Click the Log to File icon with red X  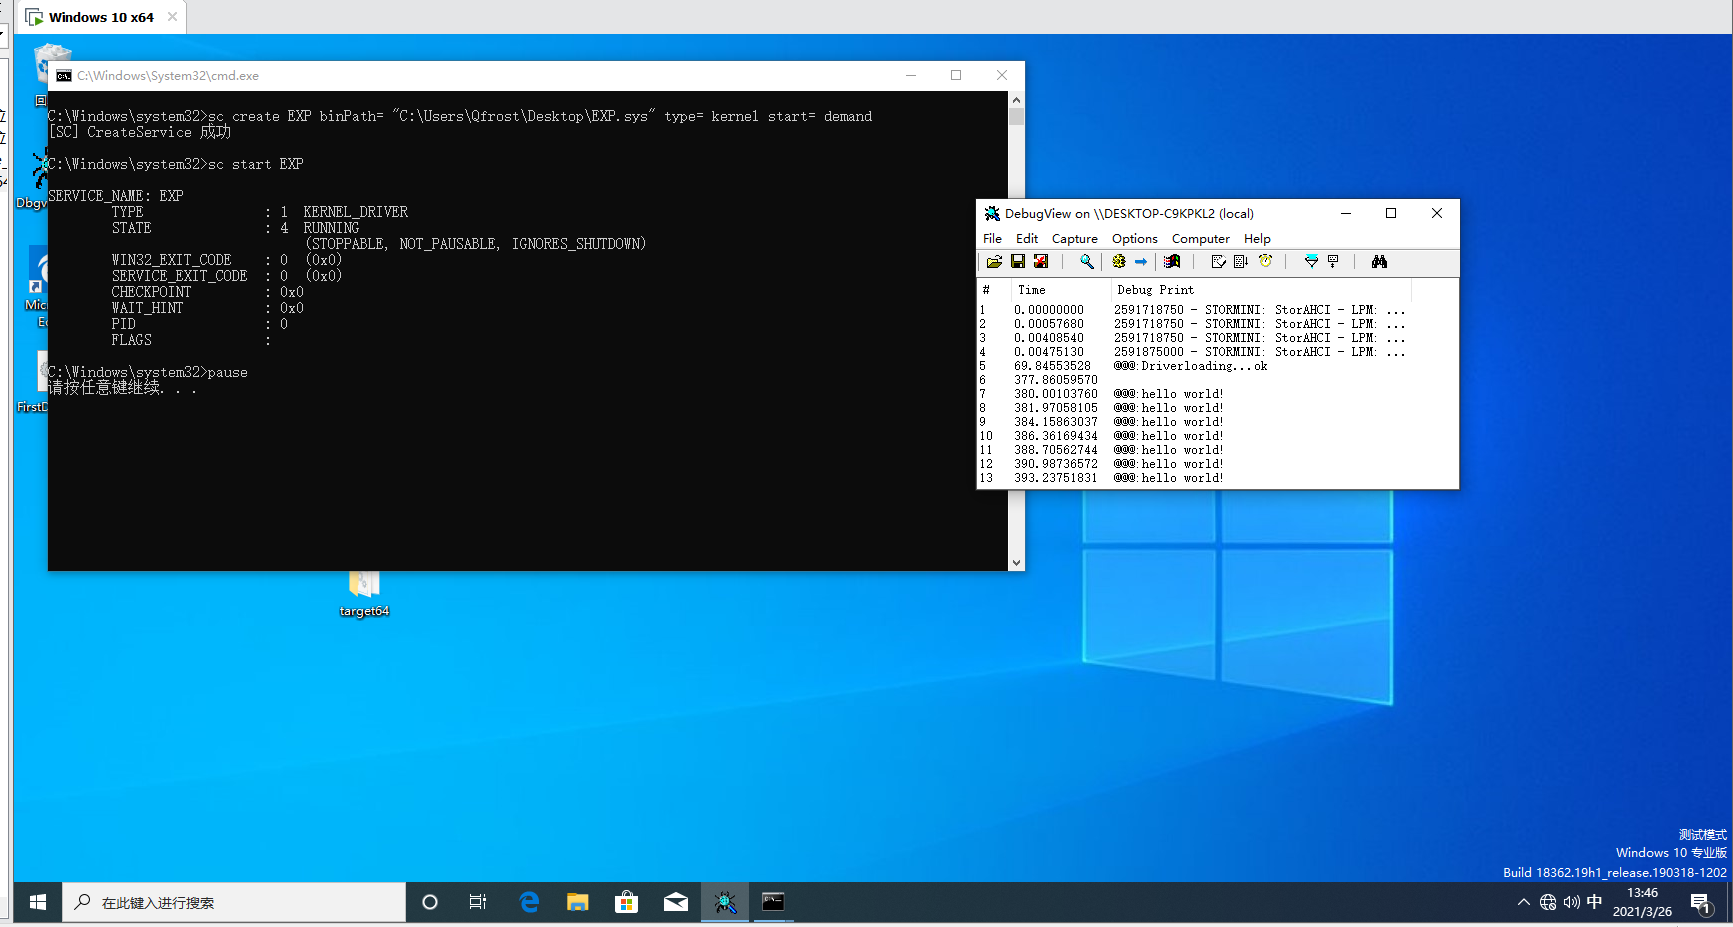[1041, 262]
